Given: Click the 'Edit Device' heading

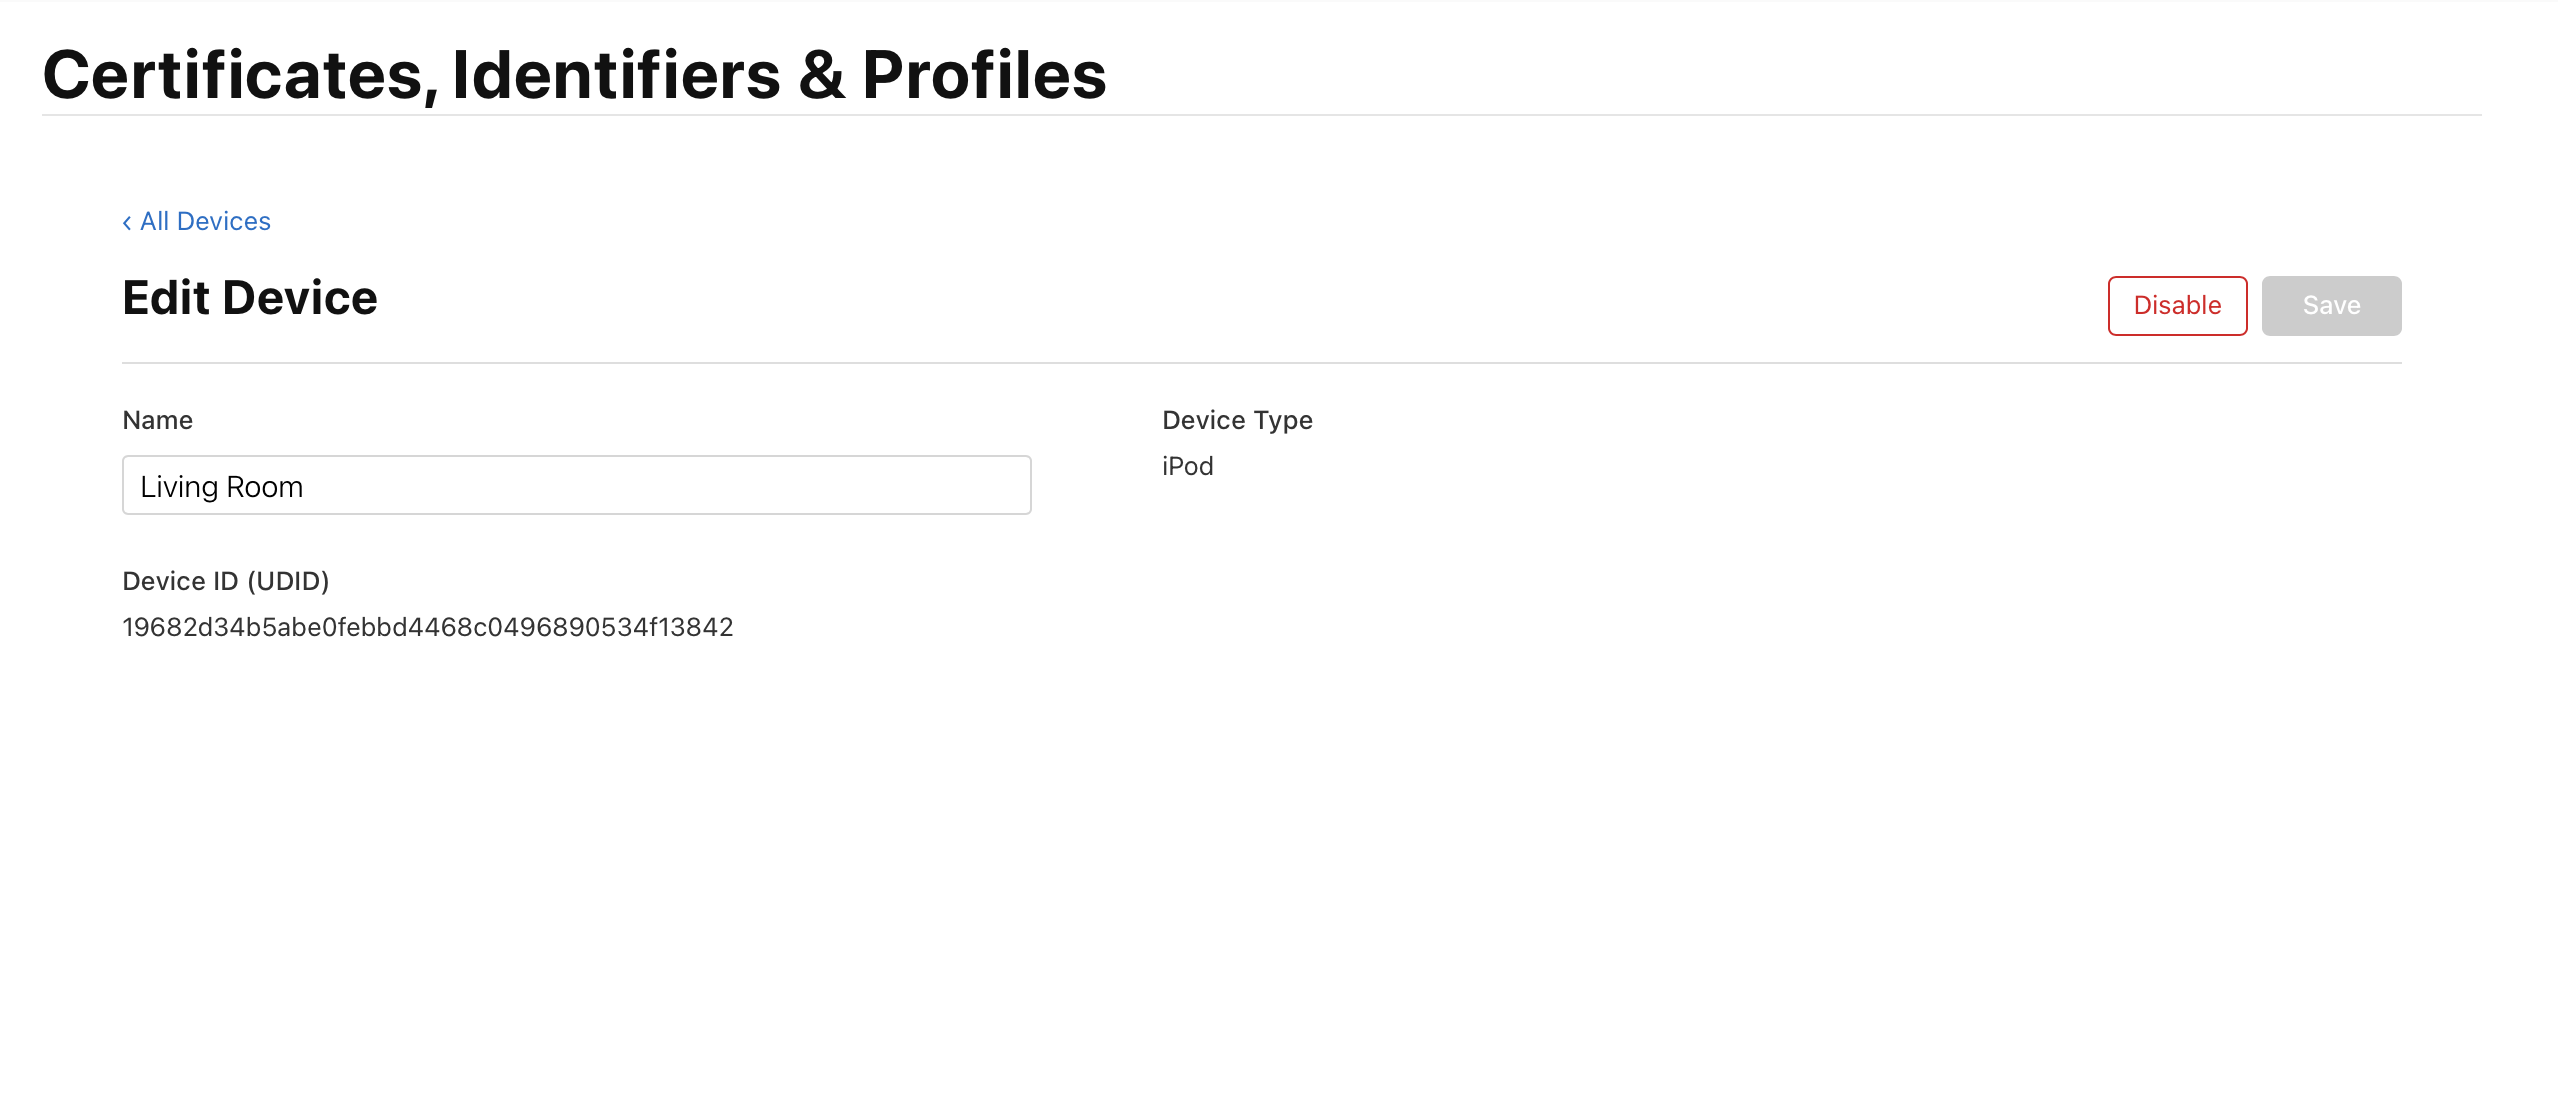Looking at the screenshot, I should point(249,298).
